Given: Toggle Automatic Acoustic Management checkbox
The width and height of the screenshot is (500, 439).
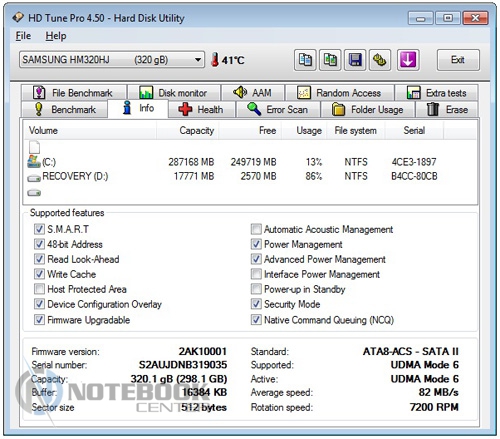Looking at the screenshot, I should click(256, 229).
